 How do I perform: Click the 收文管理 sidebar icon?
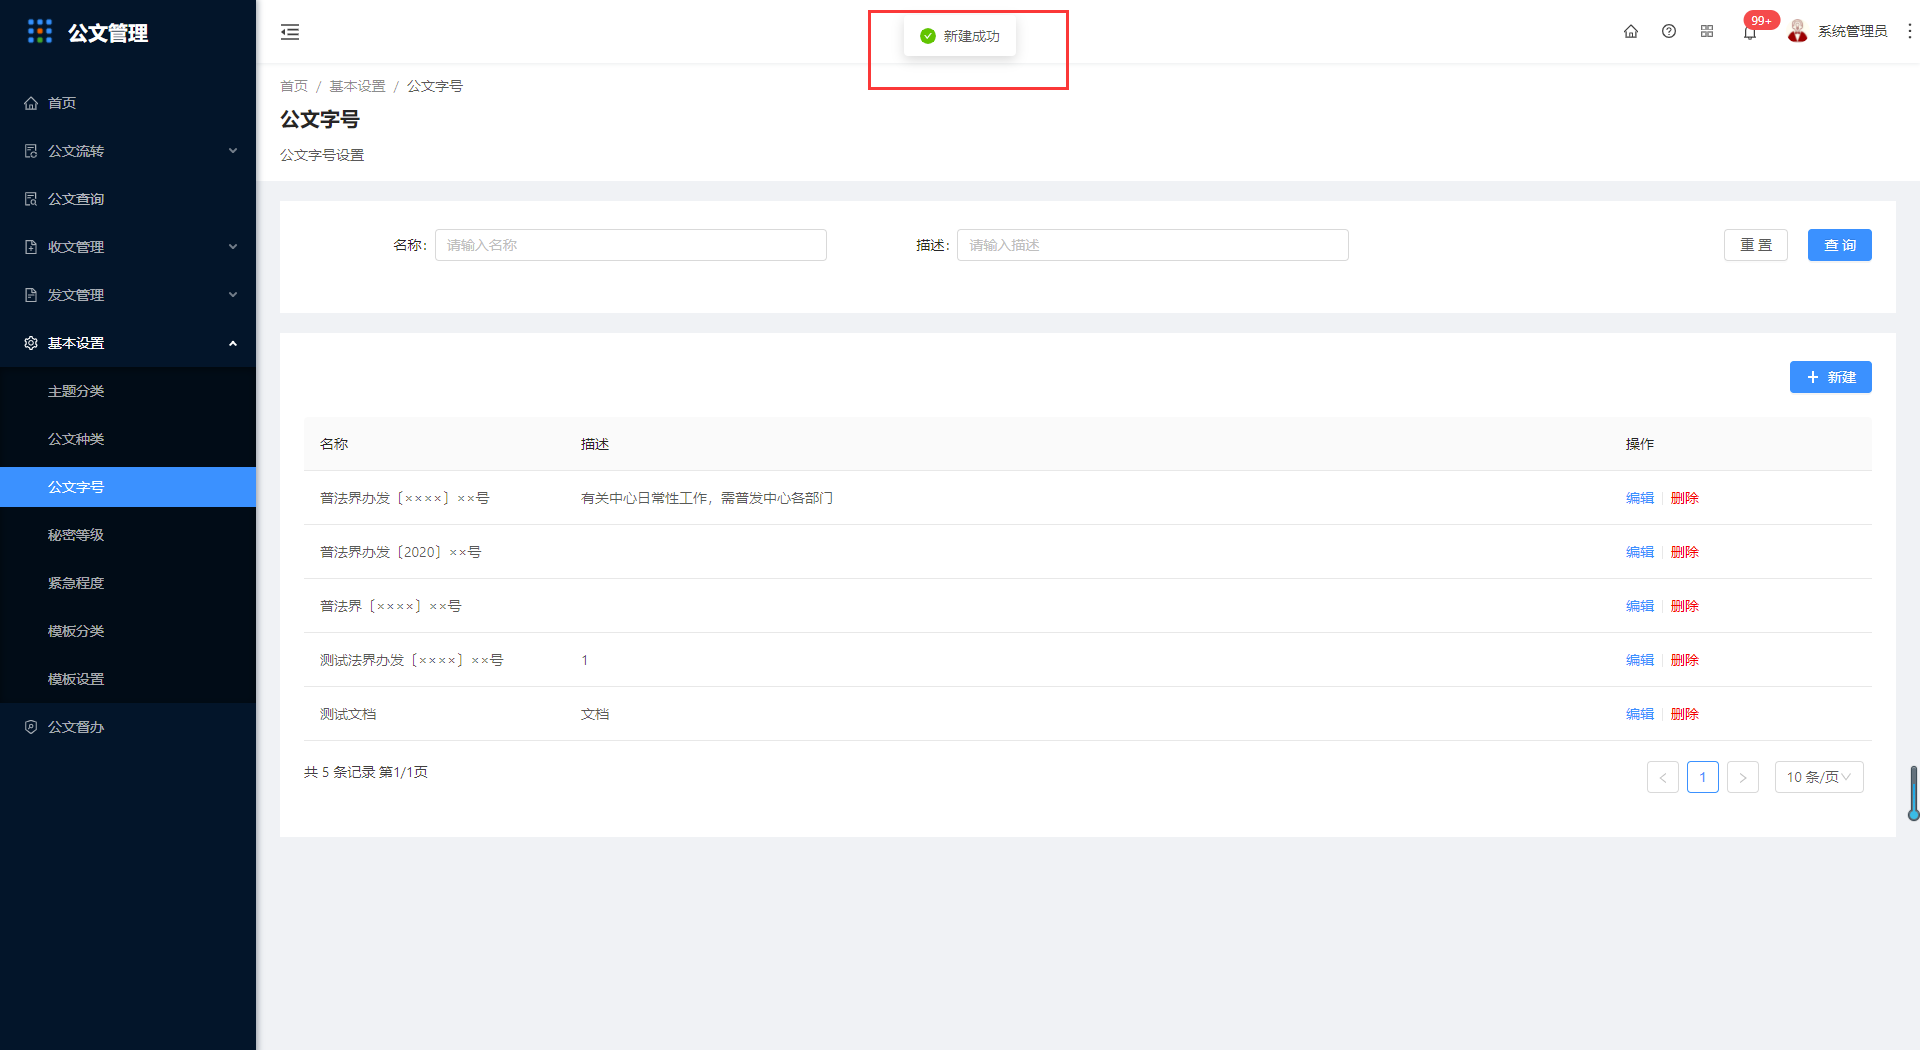[x=31, y=247]
